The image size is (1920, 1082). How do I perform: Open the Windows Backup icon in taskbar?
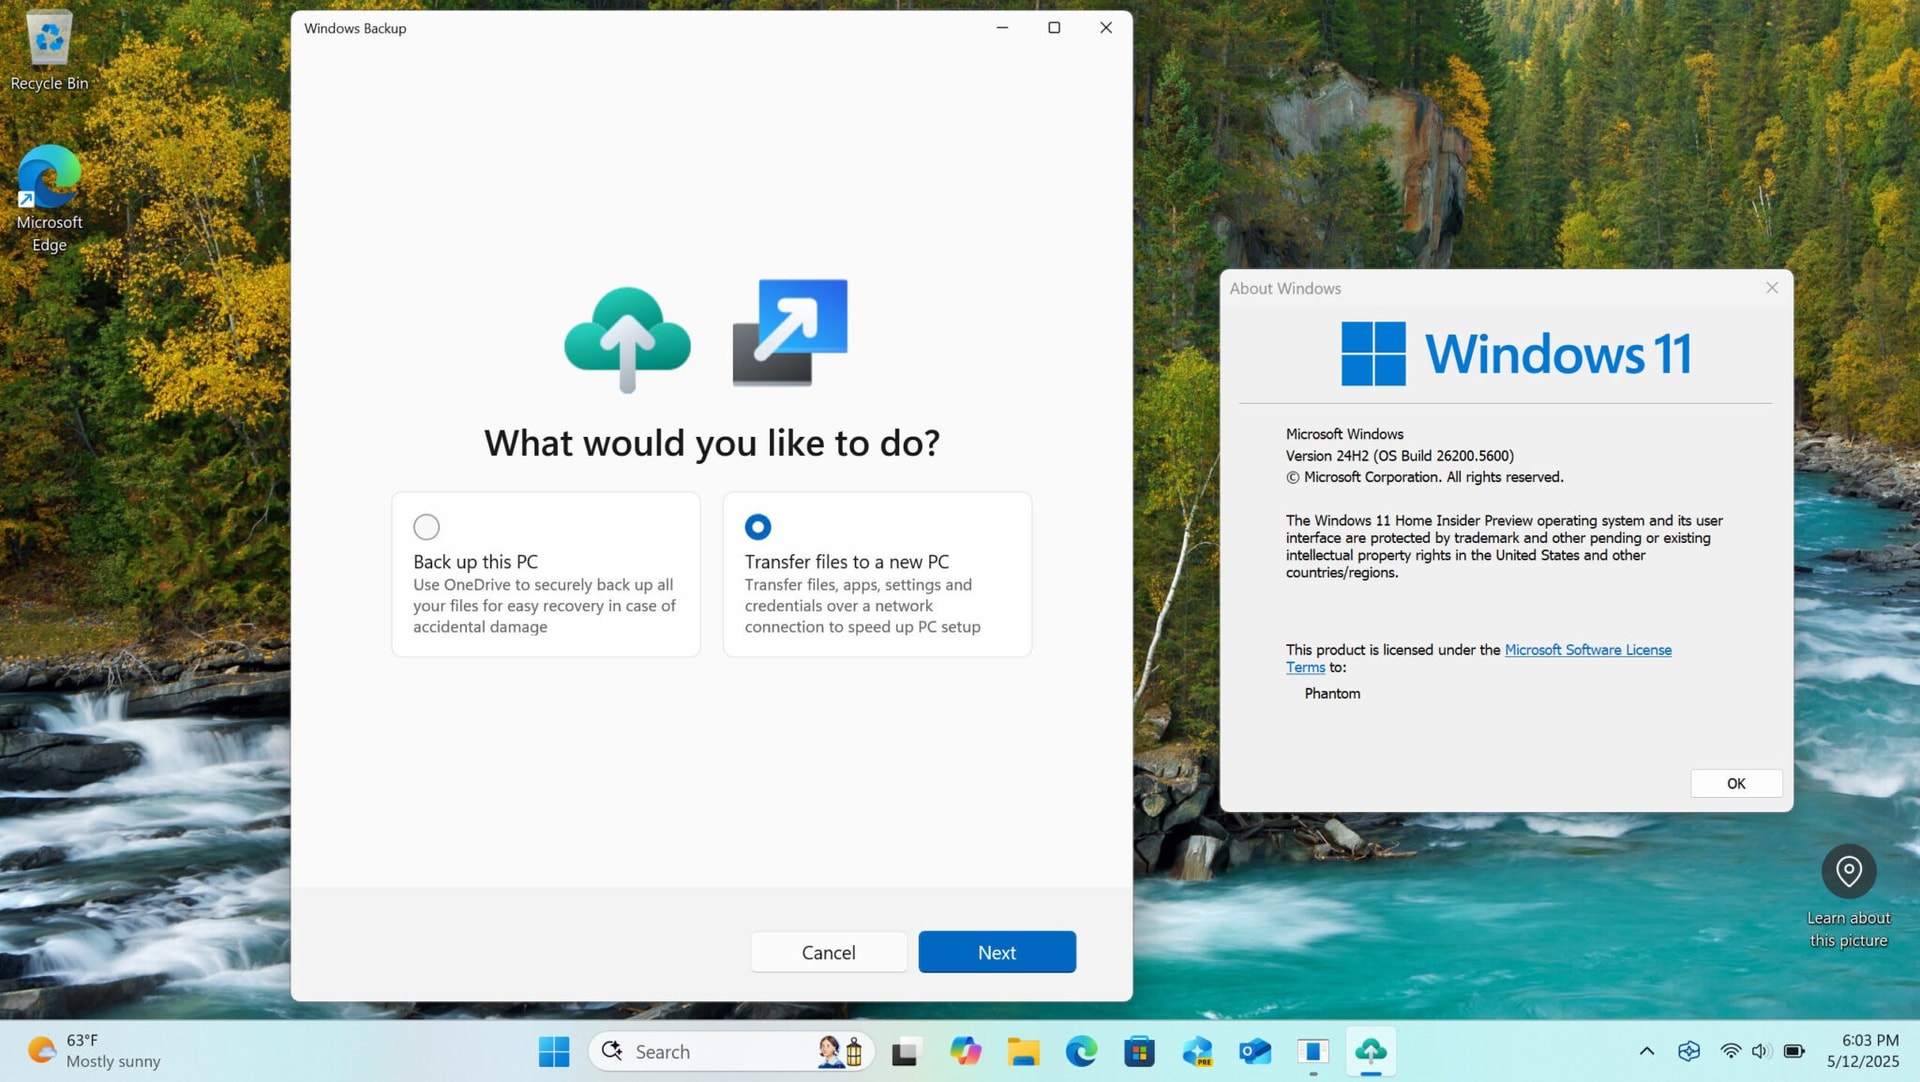[1371, 1052]
